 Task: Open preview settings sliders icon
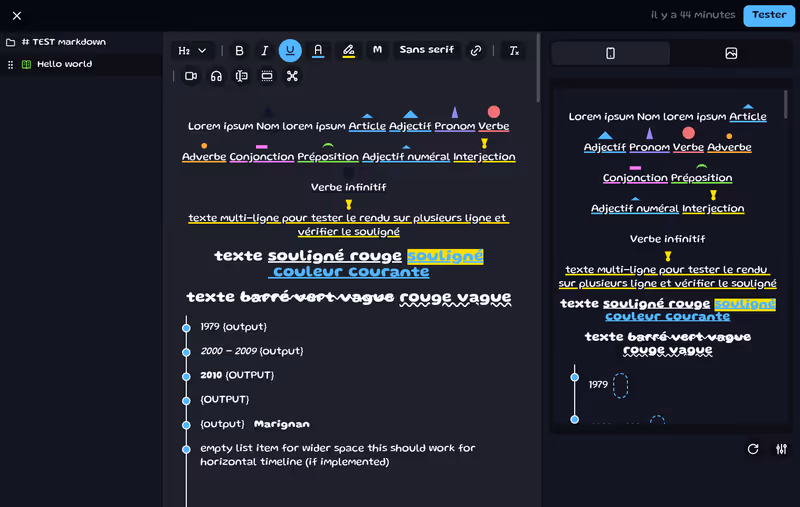click(781, 449)
